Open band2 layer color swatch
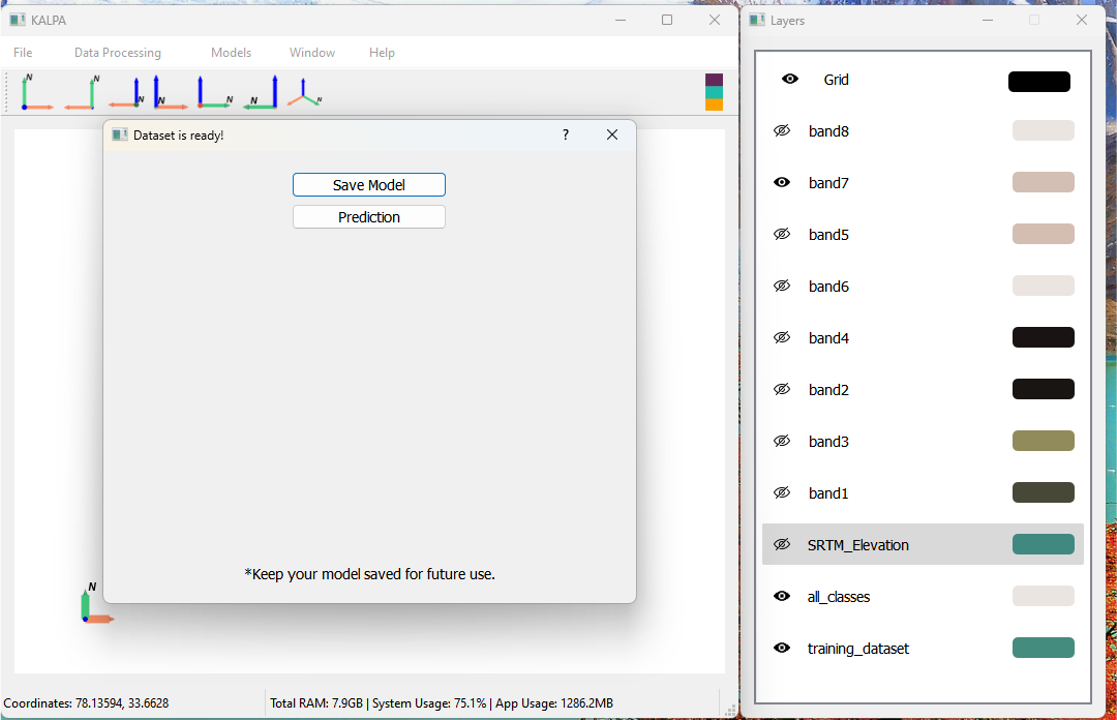 click(x=1043, y=389)
